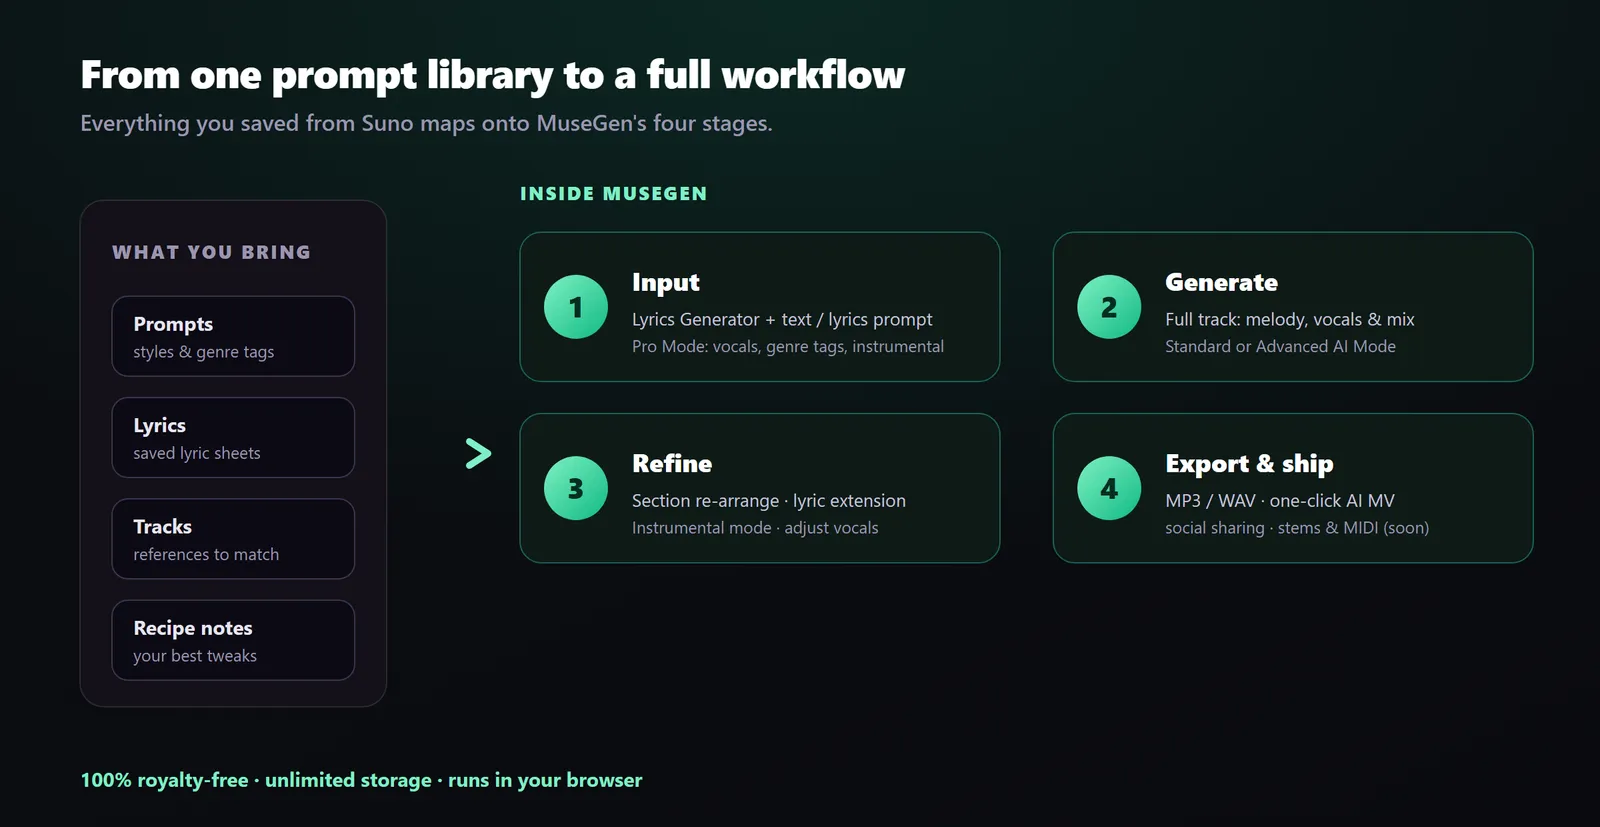Select the Recipe notes card

tap(233, 640)
